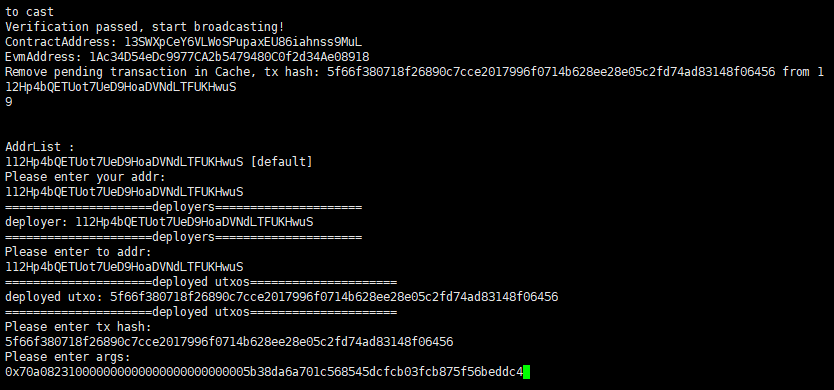Click the 'Please enter tx hash:' line
The image size is (834, 390).
click(x=79, y=327)
